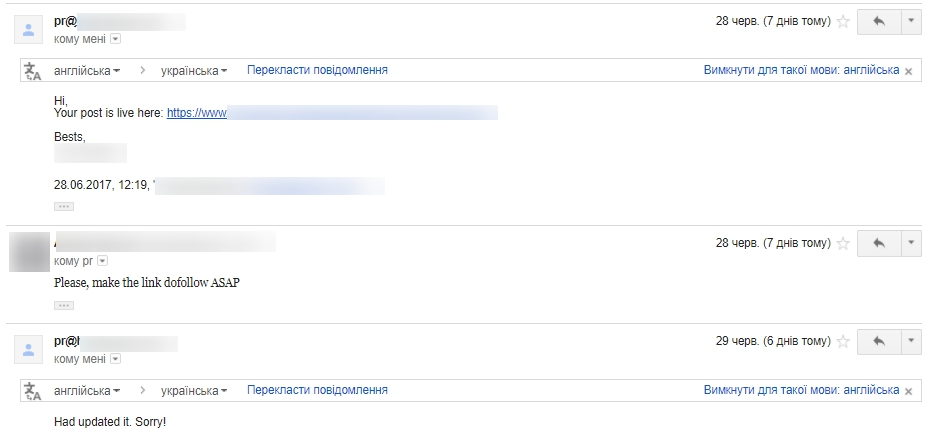Reply to the 29 черв. message
936x434 pixels.
click(x=879, y=342)
